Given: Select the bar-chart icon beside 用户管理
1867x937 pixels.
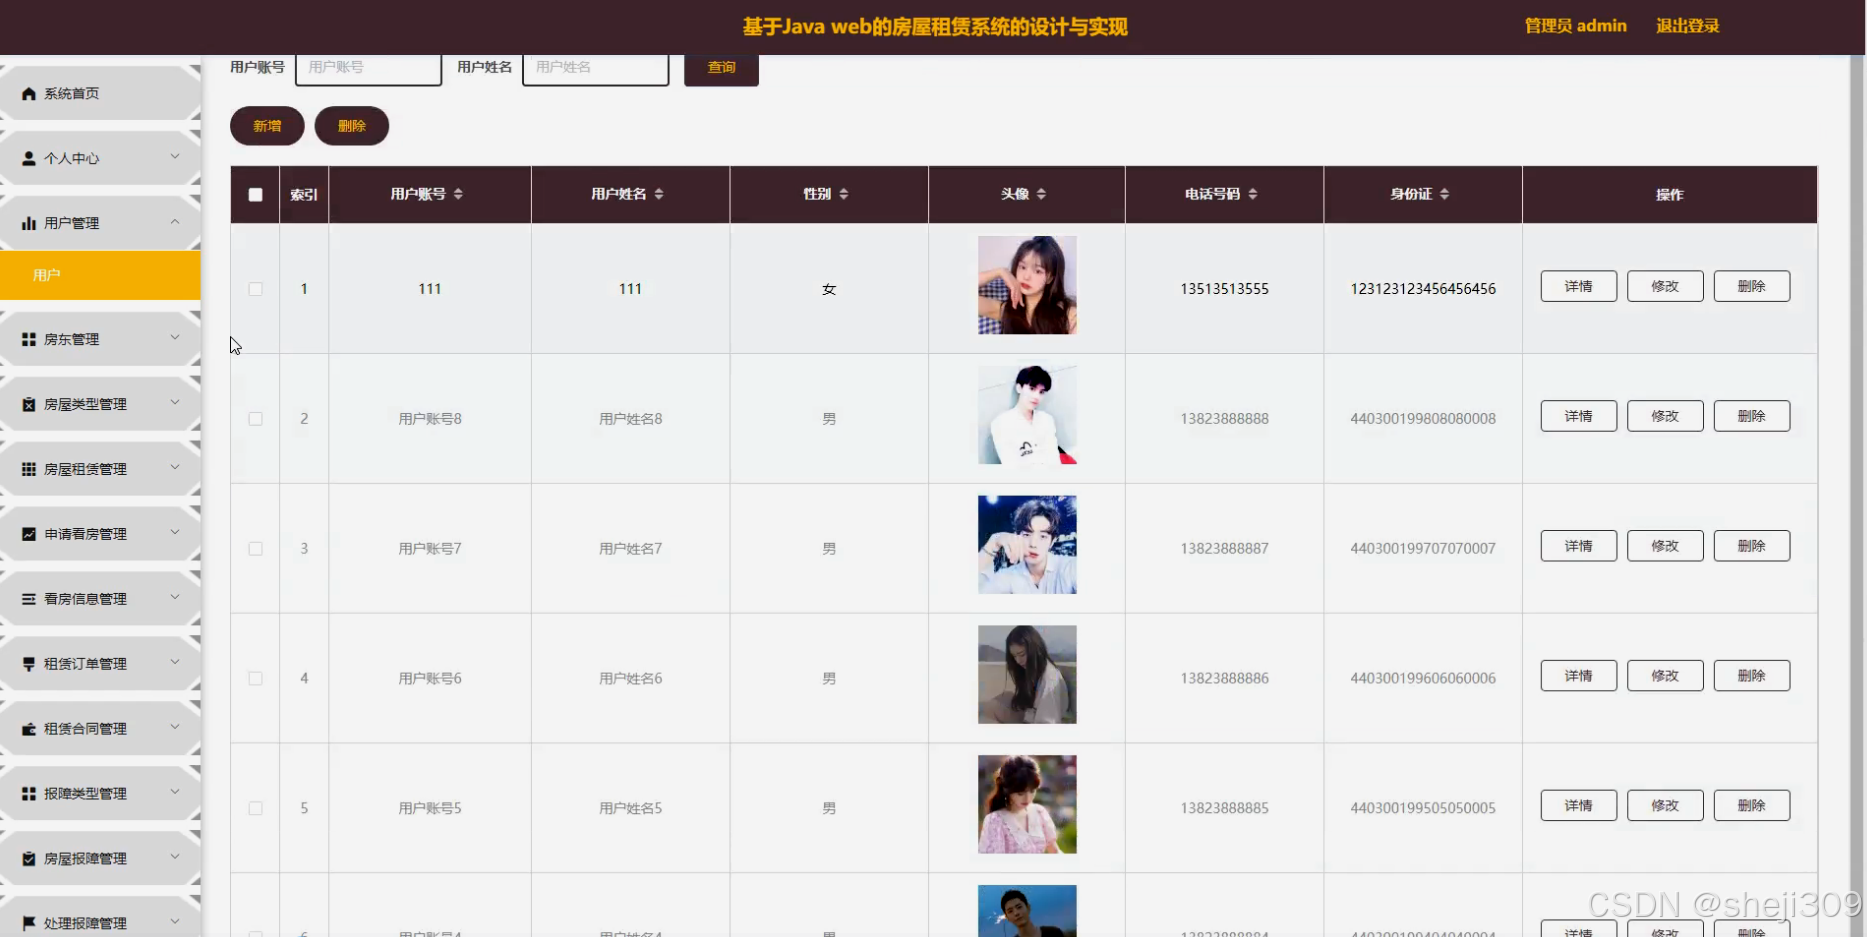Looking at the screenshot, I should coord(28,222).
